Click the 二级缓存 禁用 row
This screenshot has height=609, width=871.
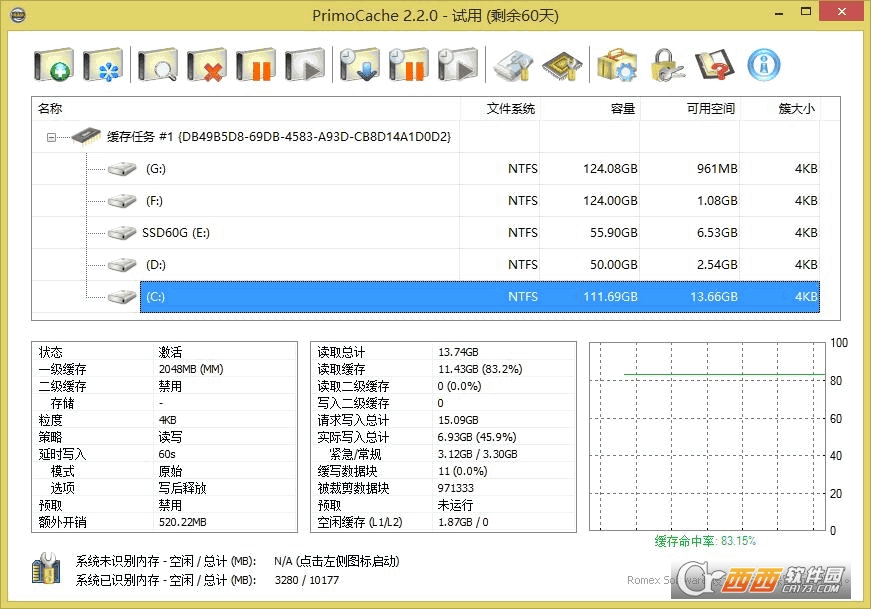pyautogui.click(x=164, y=386)
